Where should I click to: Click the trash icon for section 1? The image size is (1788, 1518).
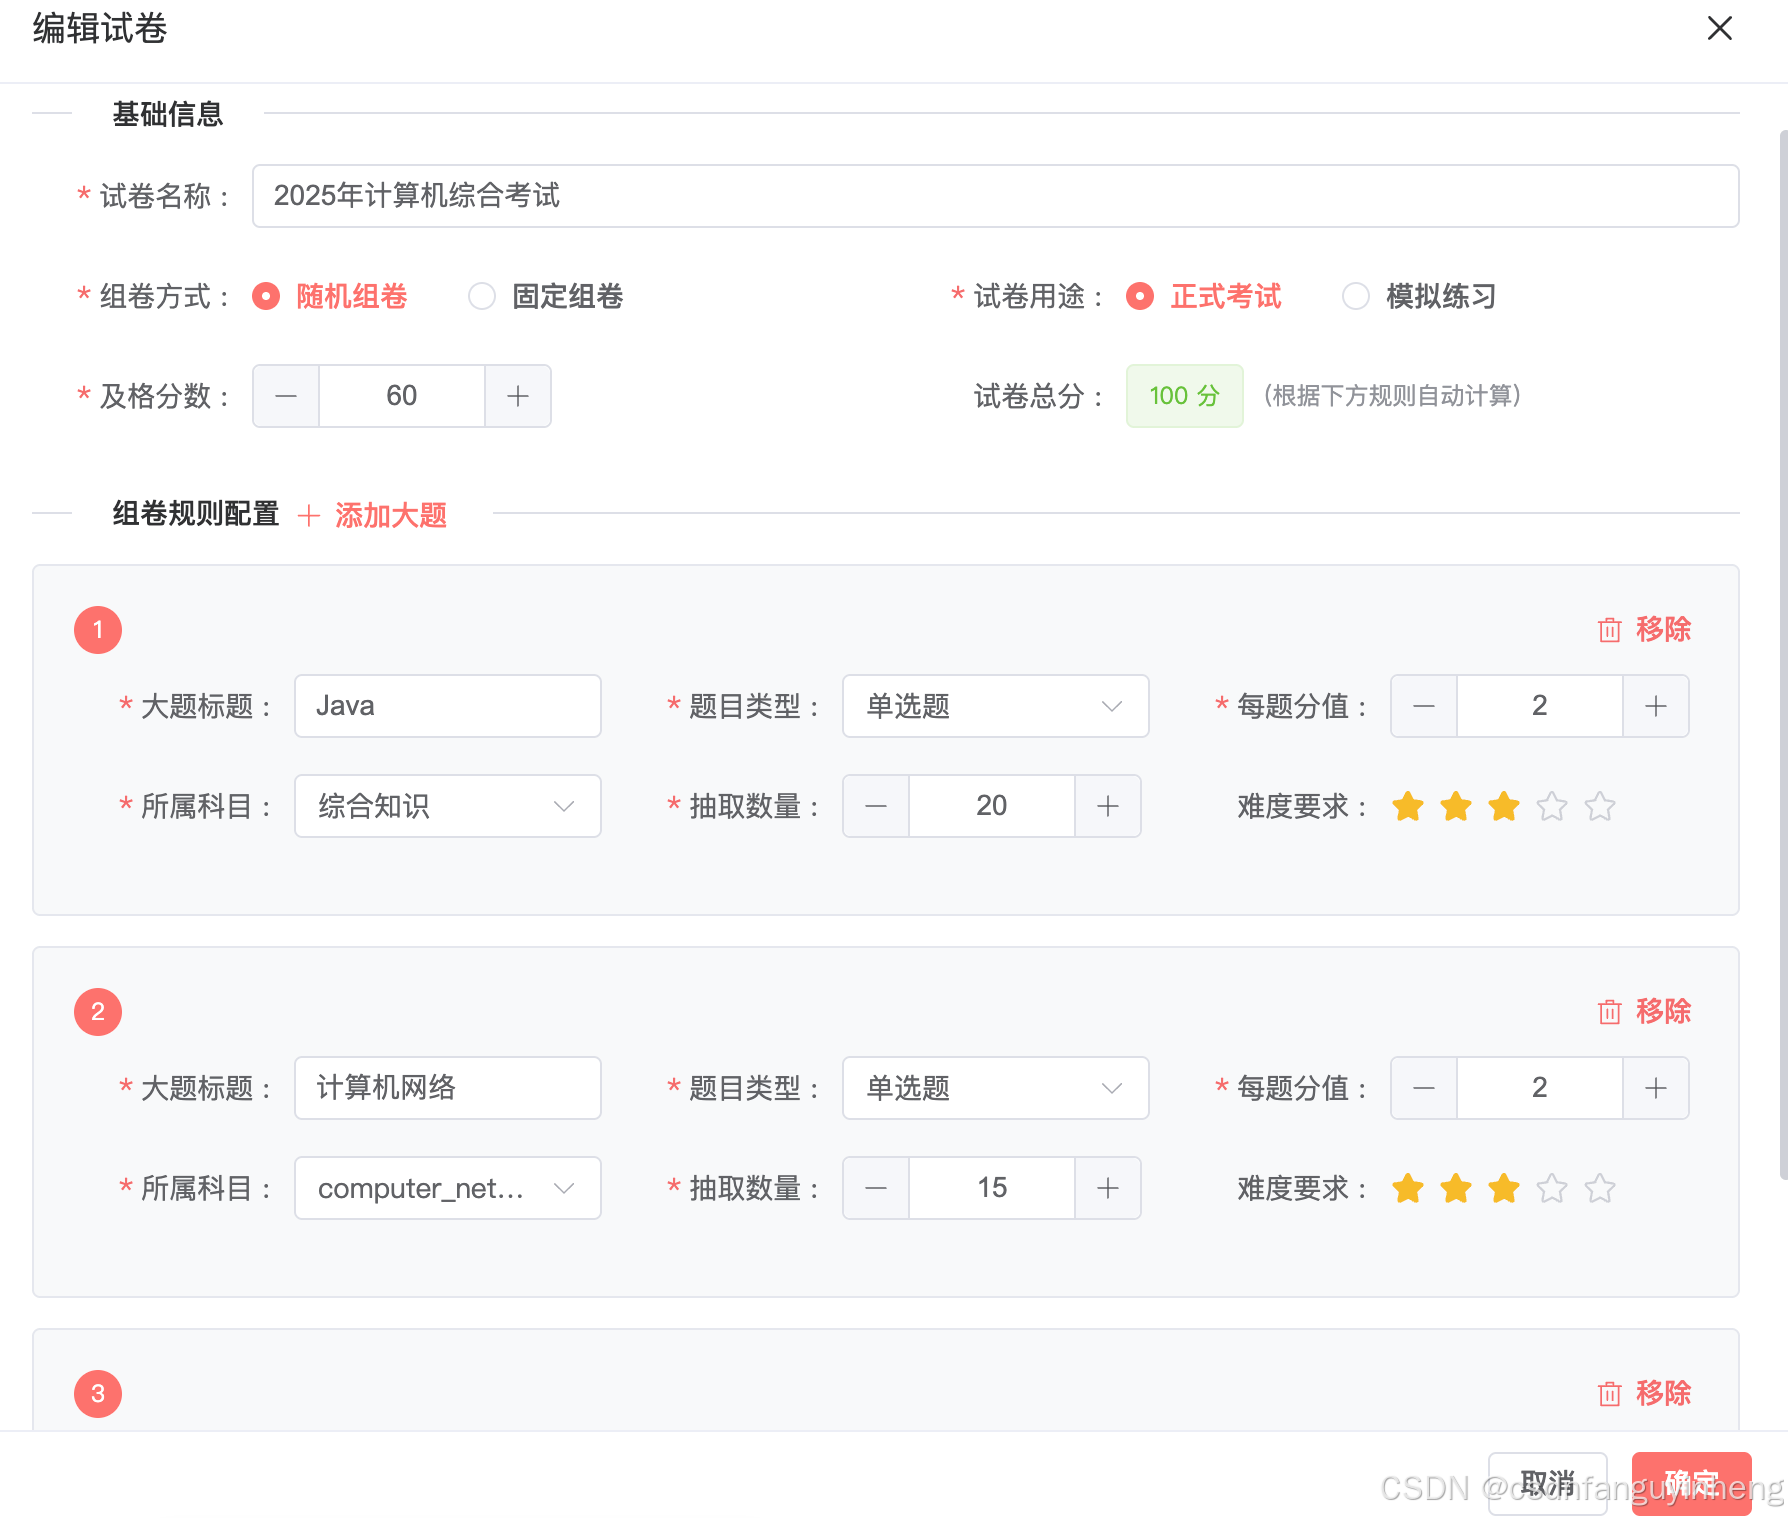tap(1609, 630)
